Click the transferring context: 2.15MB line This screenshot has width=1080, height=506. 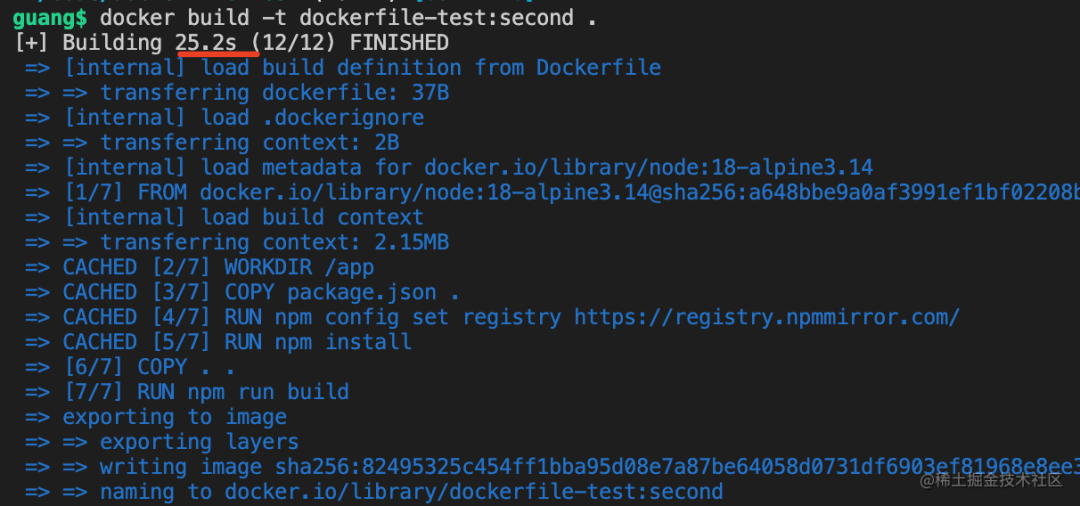tap(274, 242)
